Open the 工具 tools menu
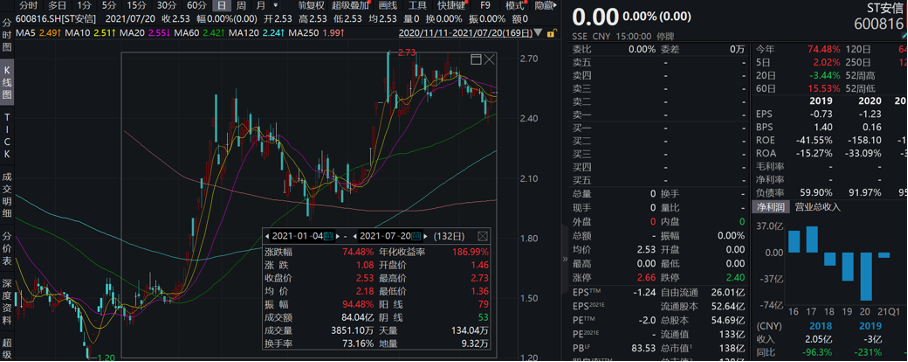The image size is (908, 362). tap(417, 6)
